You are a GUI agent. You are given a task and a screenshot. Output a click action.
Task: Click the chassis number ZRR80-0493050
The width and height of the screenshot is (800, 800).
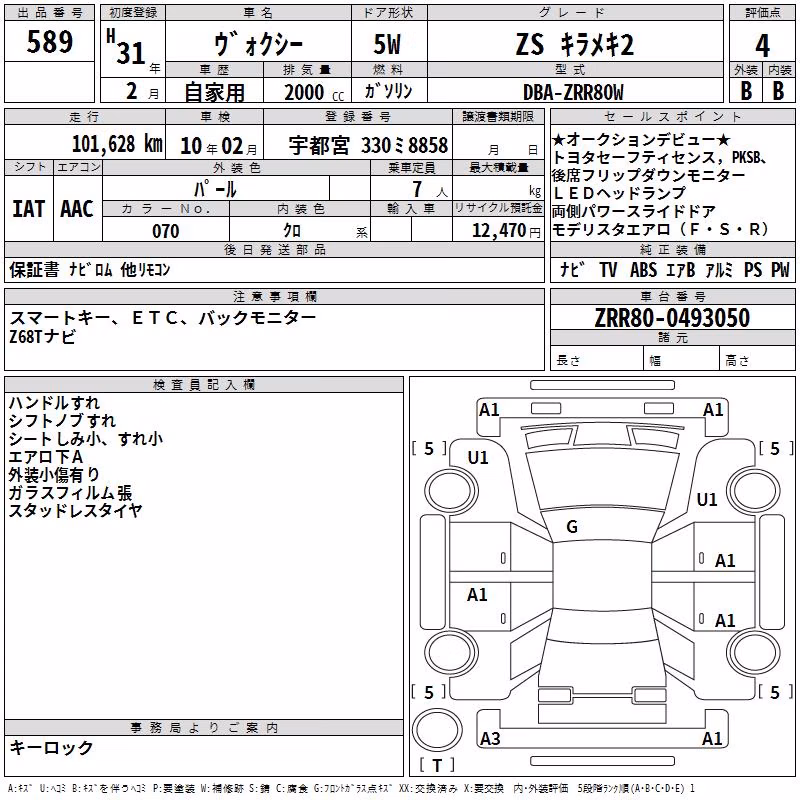pyautogui.click(x=672, y=317)
